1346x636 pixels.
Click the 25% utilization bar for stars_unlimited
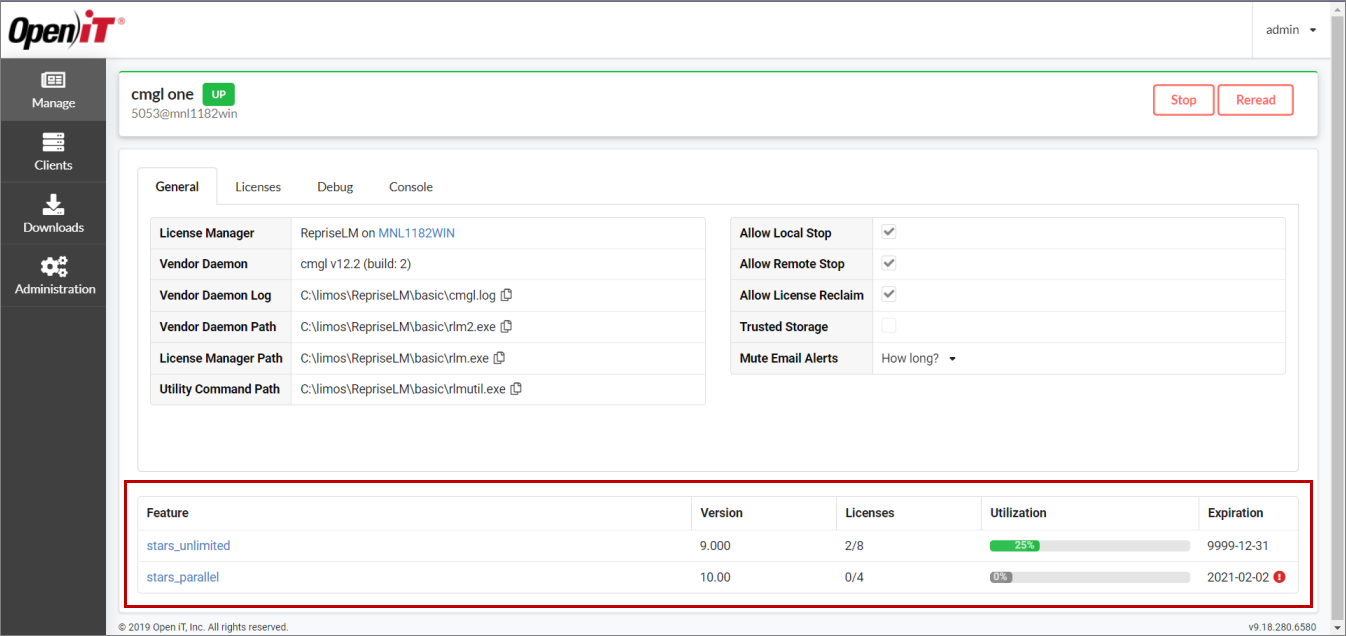click(x=1090, y=546)
